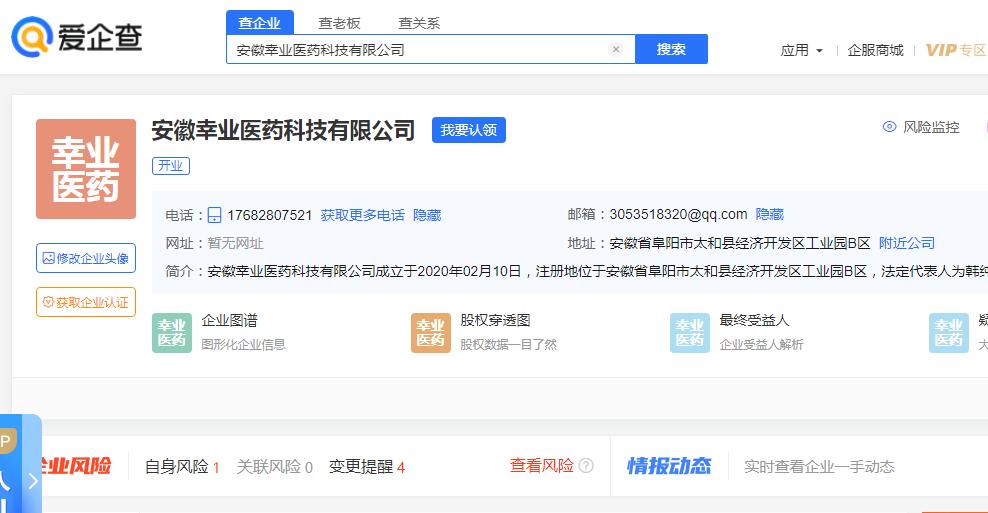Switch to the 查关系 tab
Screen dimensions: 988x513
(x=419, y=23)
